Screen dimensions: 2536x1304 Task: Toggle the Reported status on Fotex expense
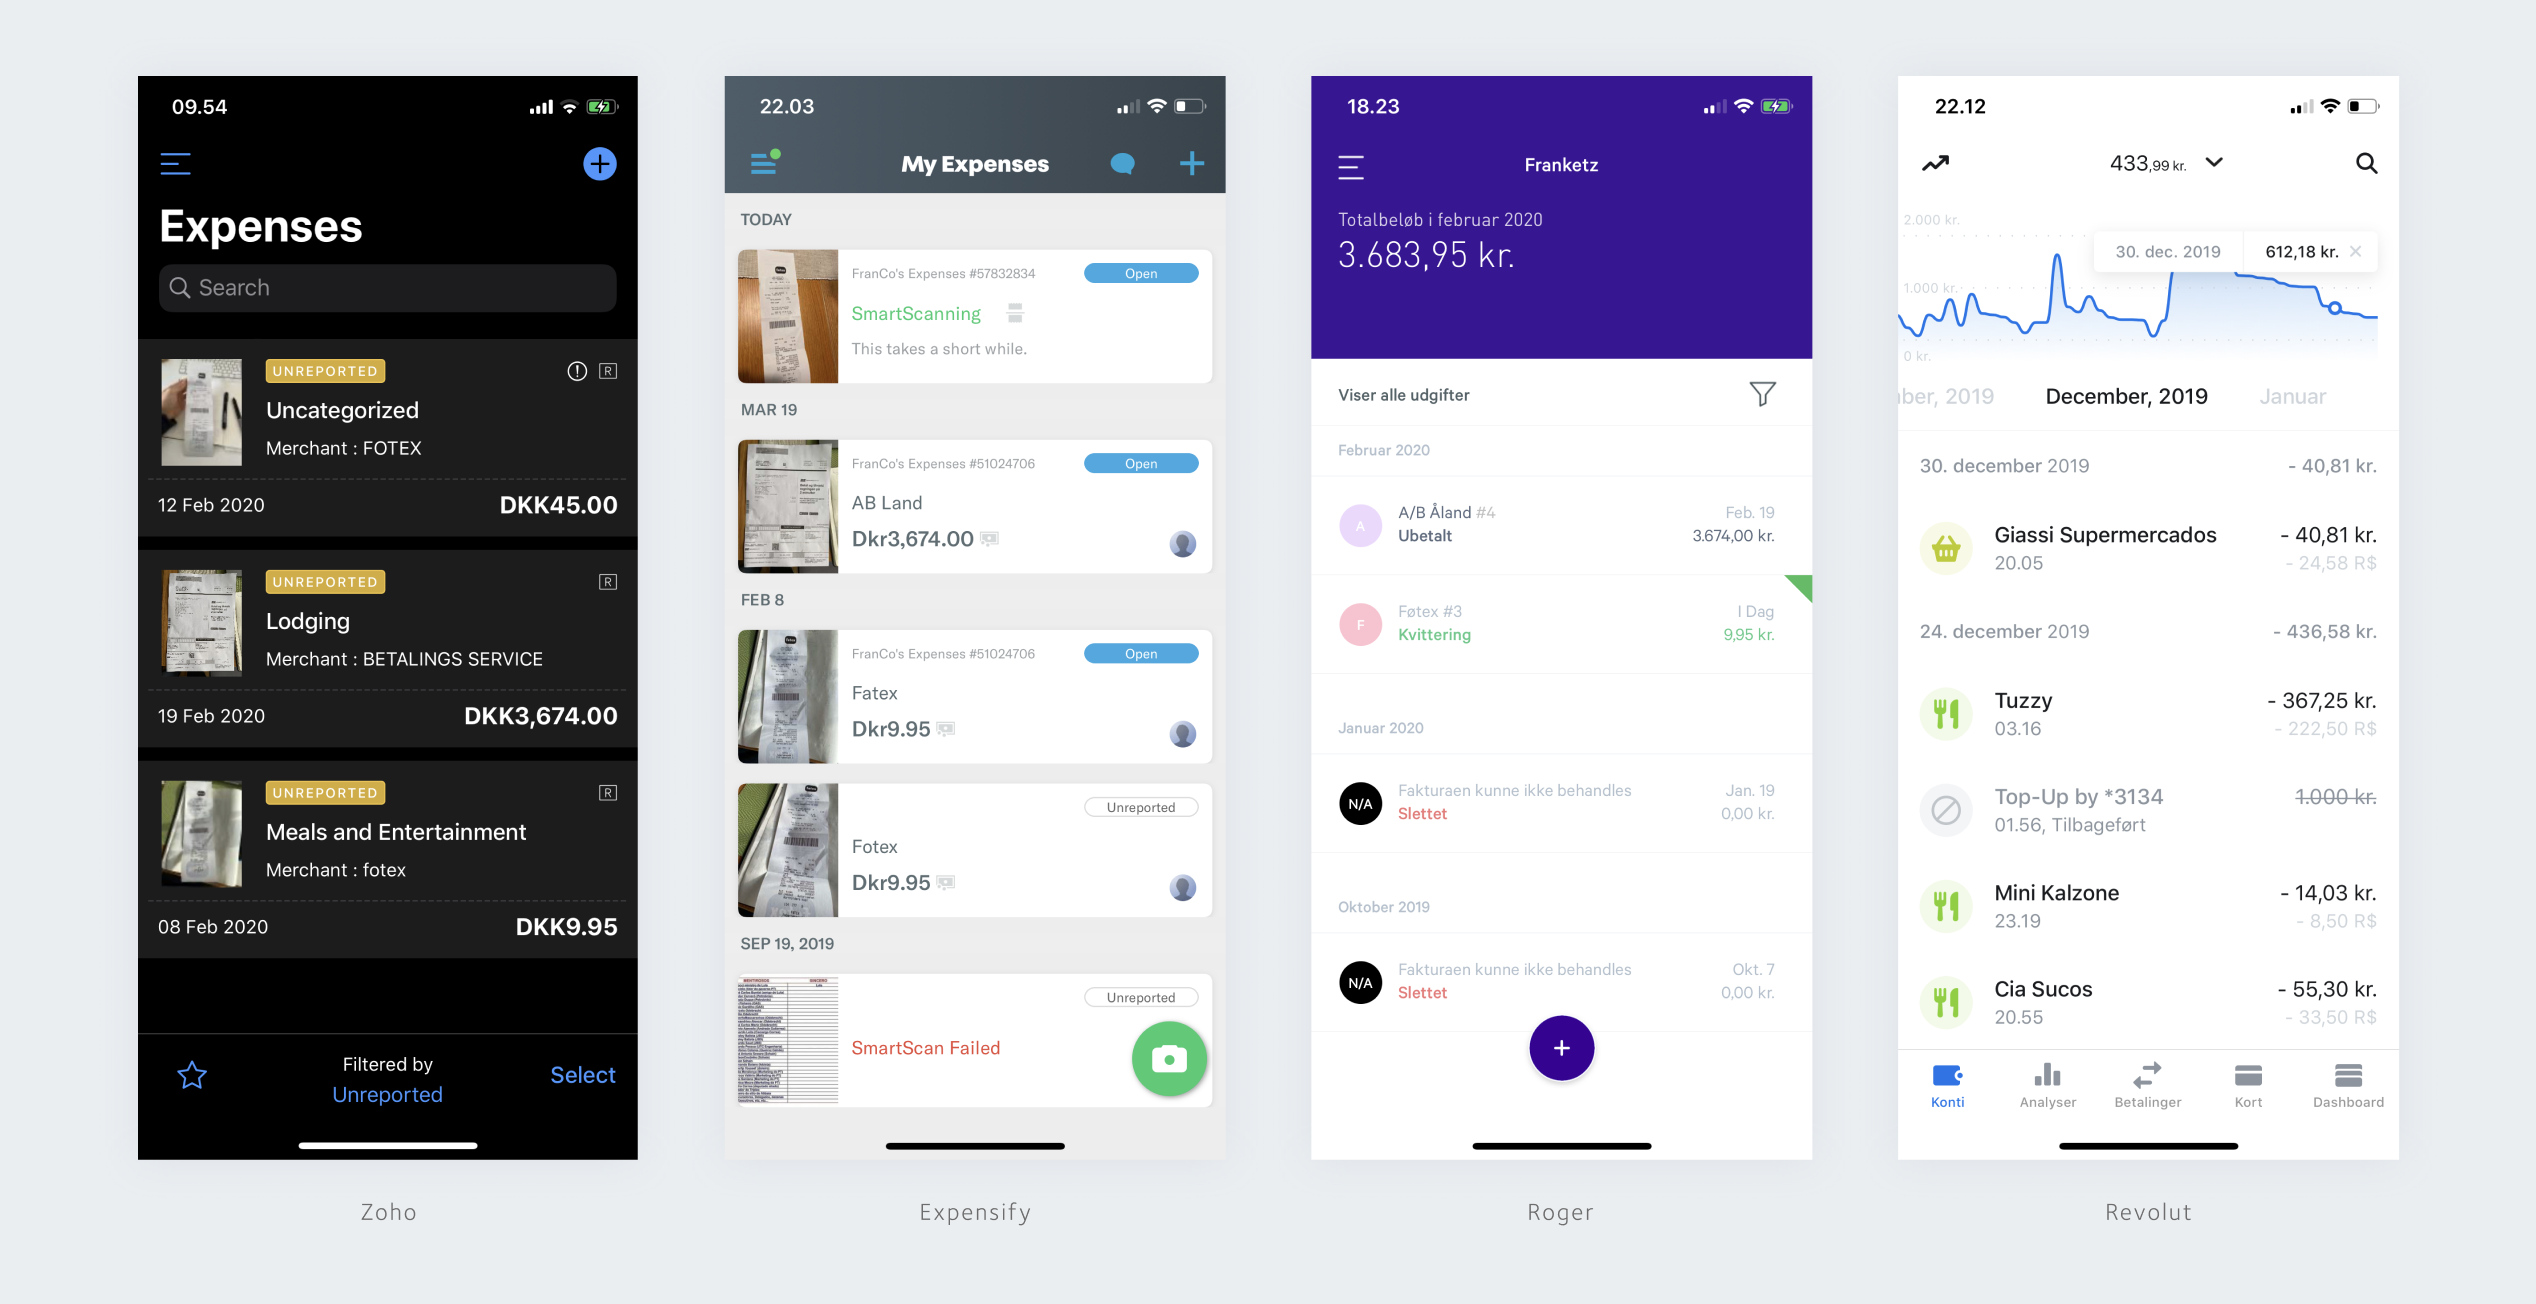click(x=1141, y=807)
